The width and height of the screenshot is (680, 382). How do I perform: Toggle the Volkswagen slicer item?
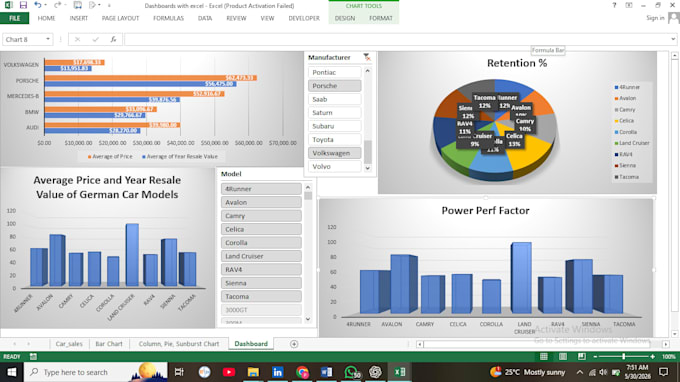coord(334,153)
